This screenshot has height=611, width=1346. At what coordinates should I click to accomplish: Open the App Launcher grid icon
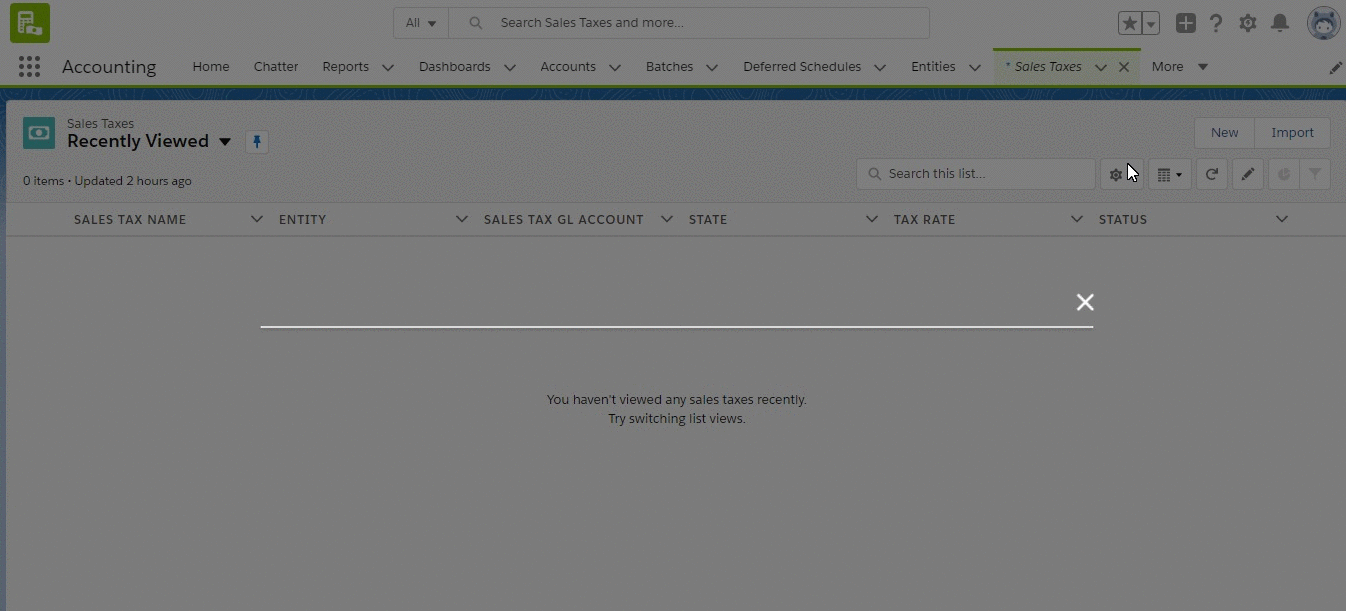tap(29, 67)
